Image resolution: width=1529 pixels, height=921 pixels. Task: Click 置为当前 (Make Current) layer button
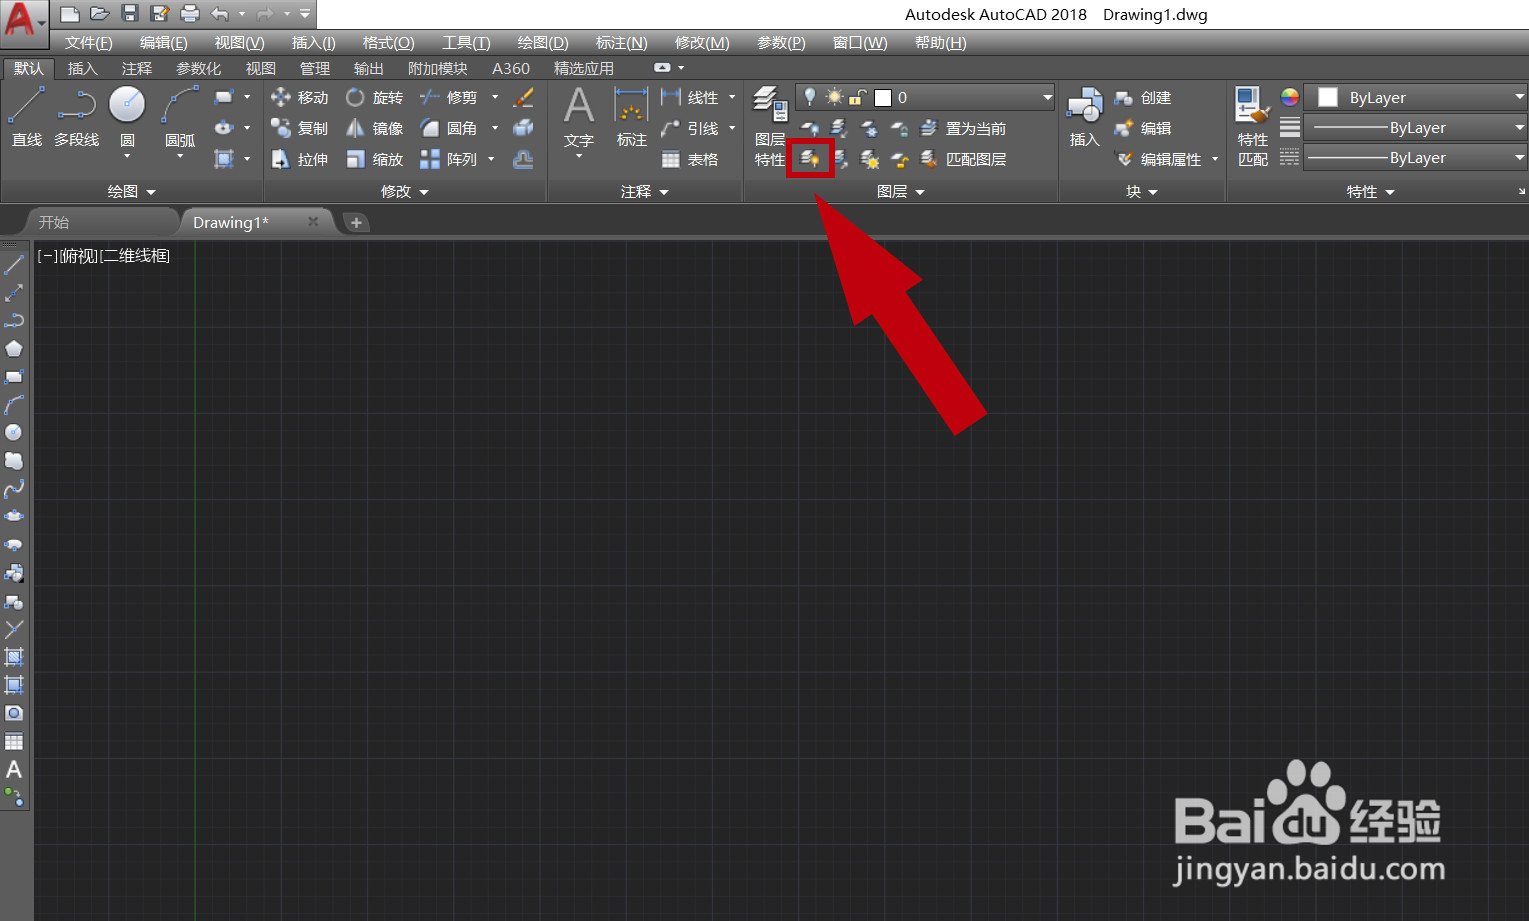point(963,128)
